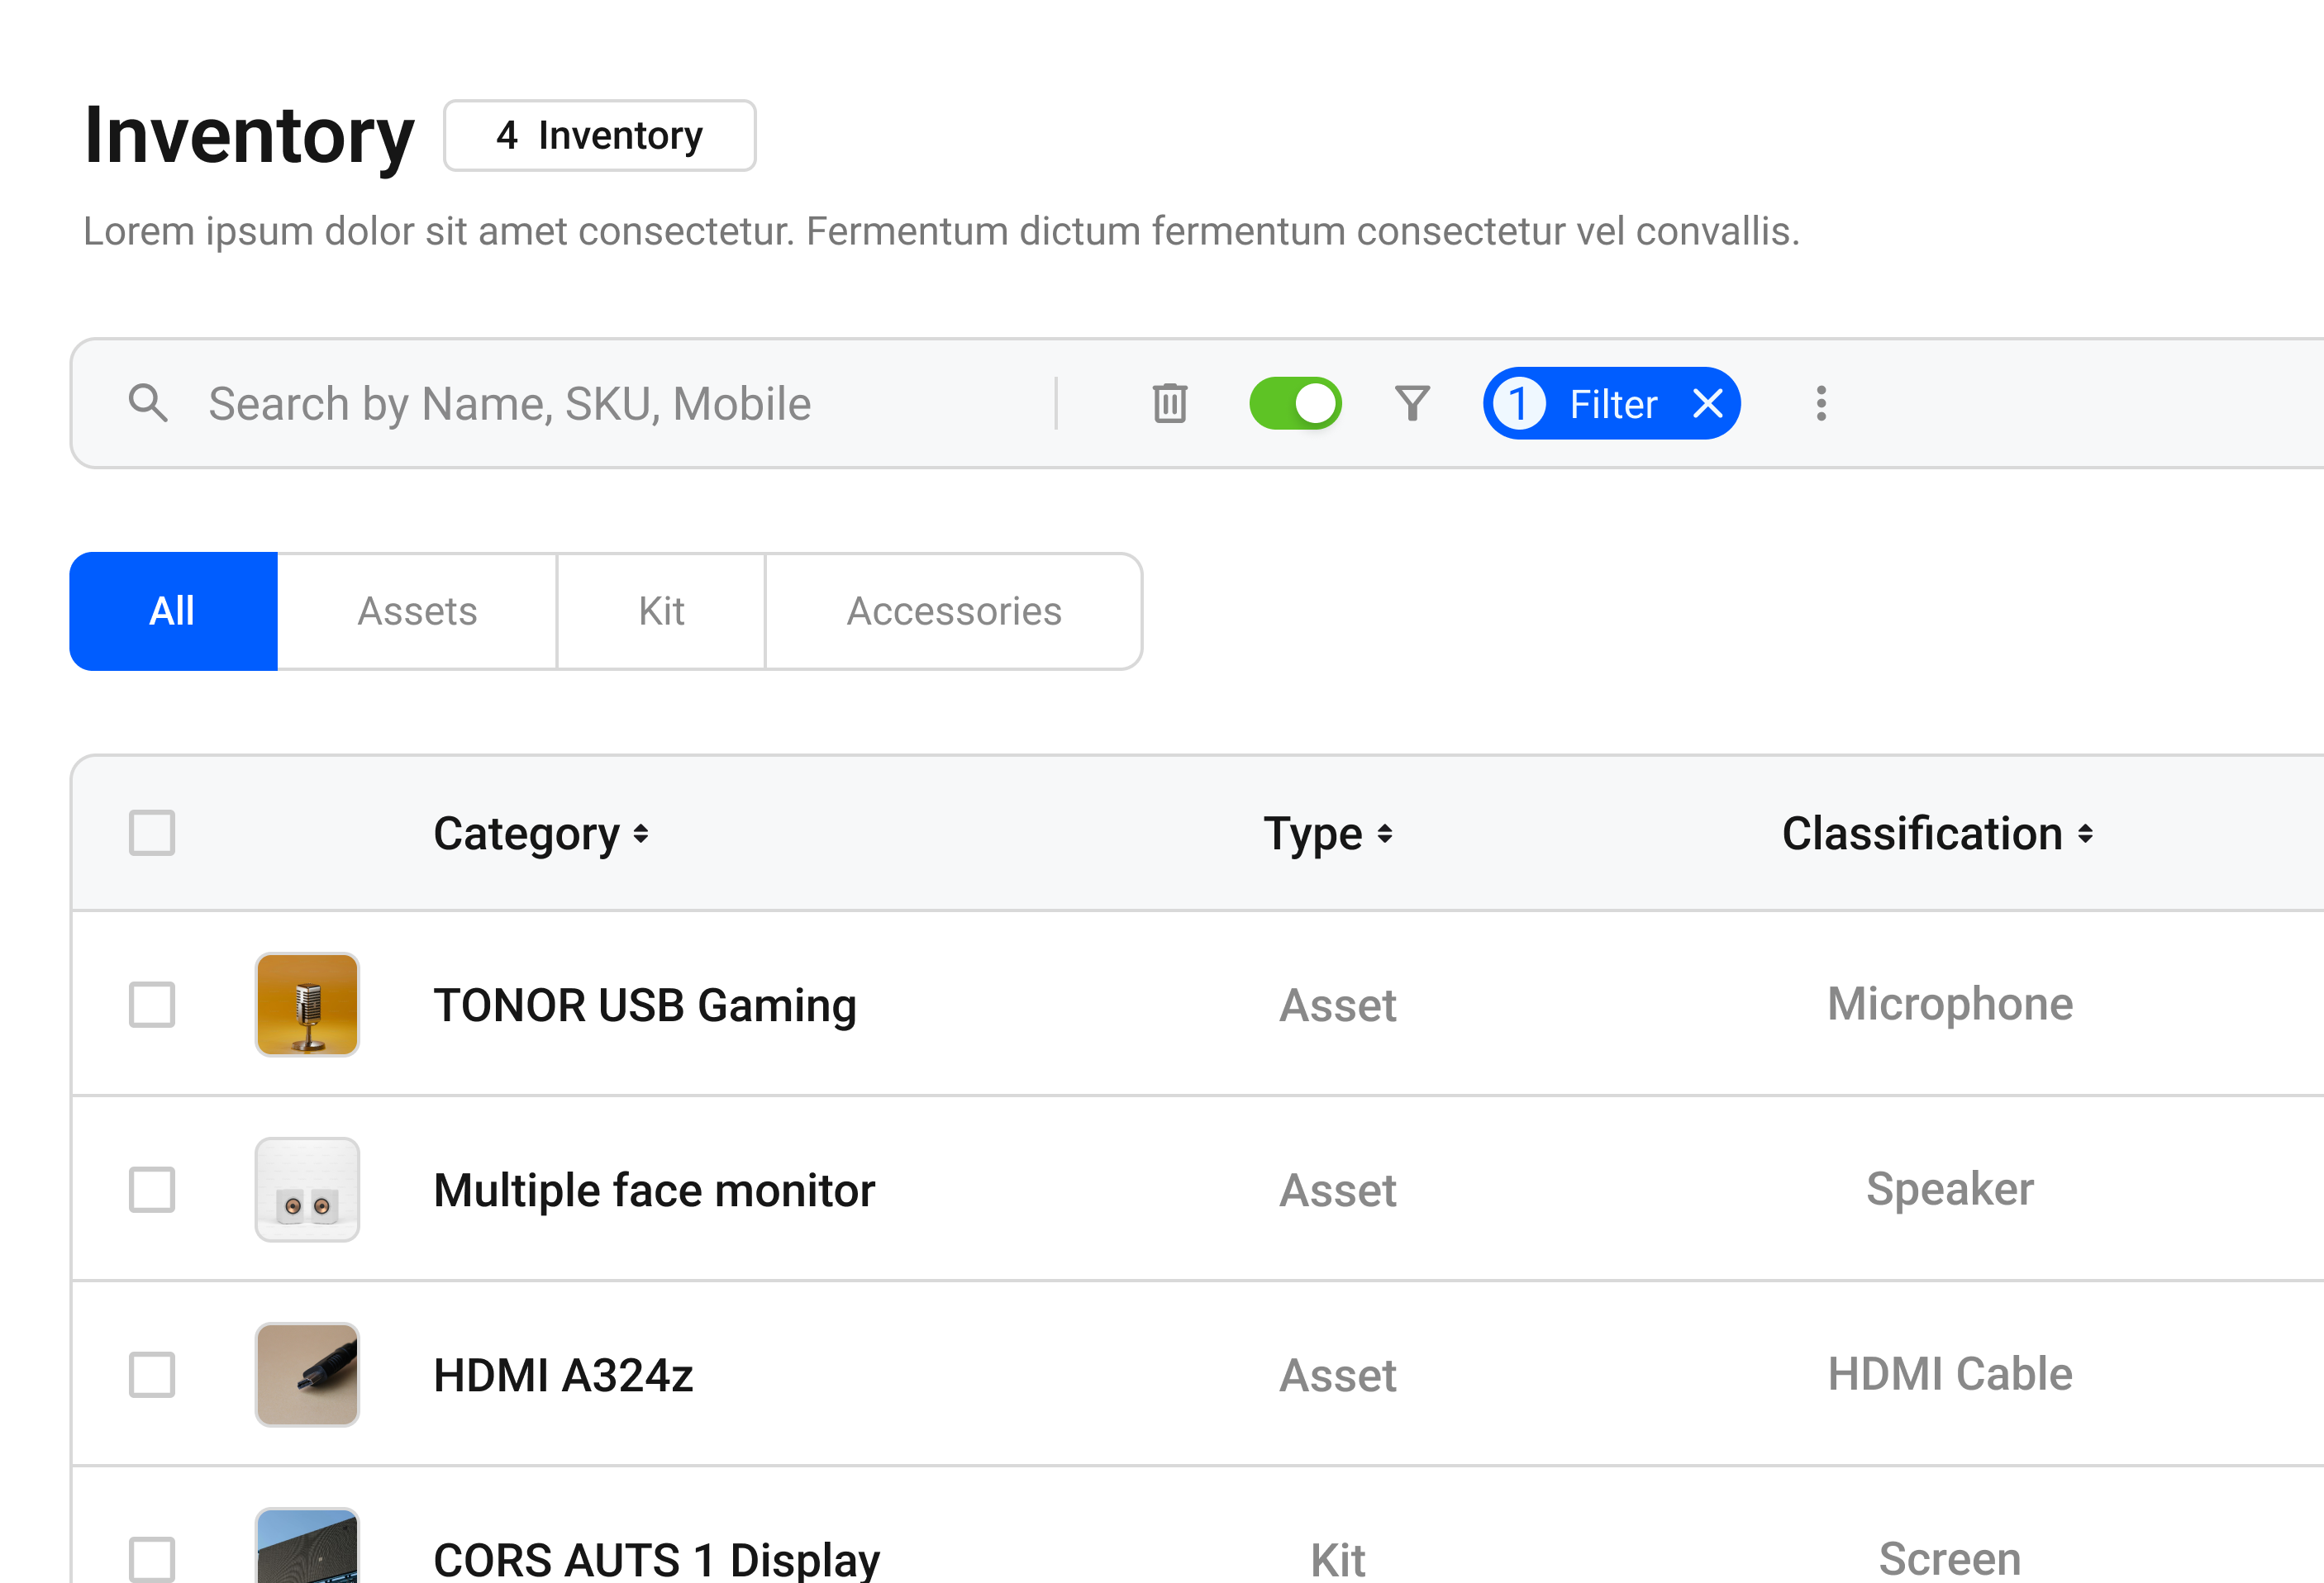The width and height of the screenshot is (2324, 1583).
Task: Open the HDMI A324z cable thumbnail
Action: [307, 1374]
